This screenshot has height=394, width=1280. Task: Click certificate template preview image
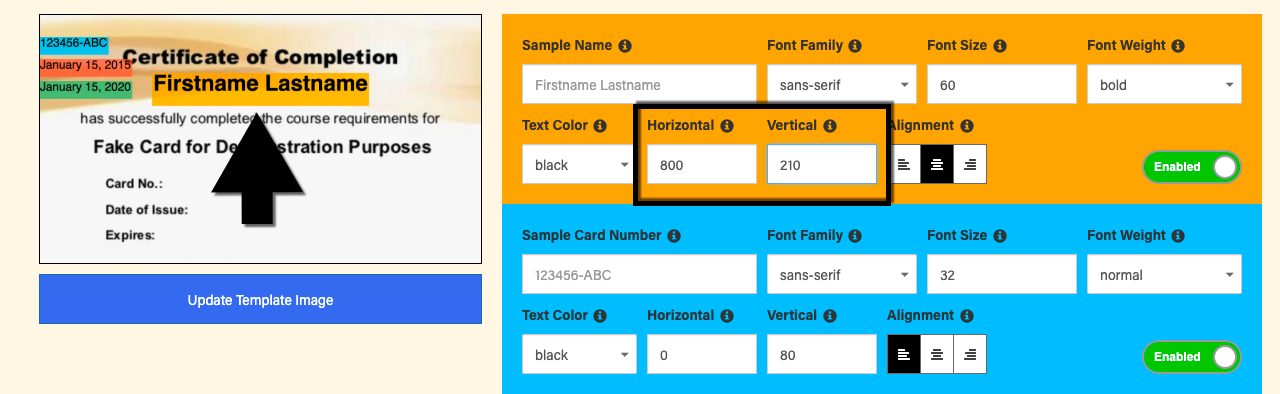260,140
